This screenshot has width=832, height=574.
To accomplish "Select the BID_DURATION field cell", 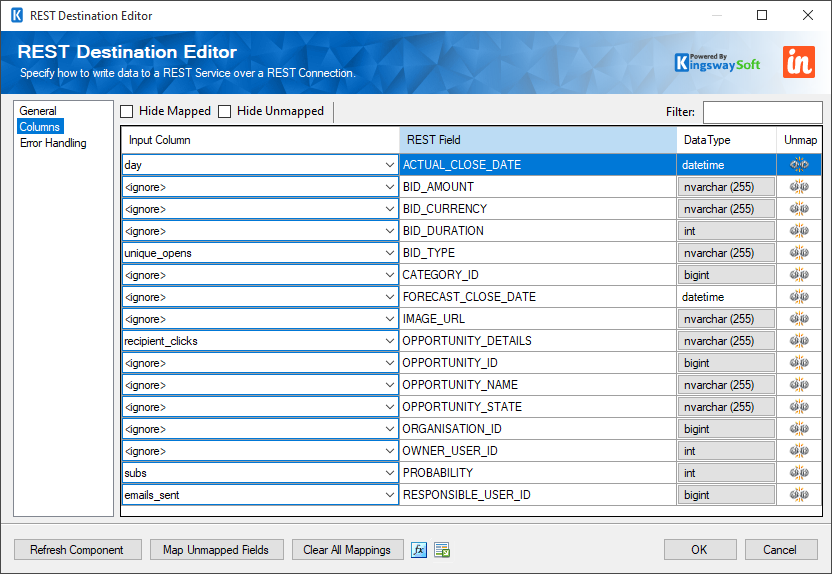I will (x=538, y=231).
